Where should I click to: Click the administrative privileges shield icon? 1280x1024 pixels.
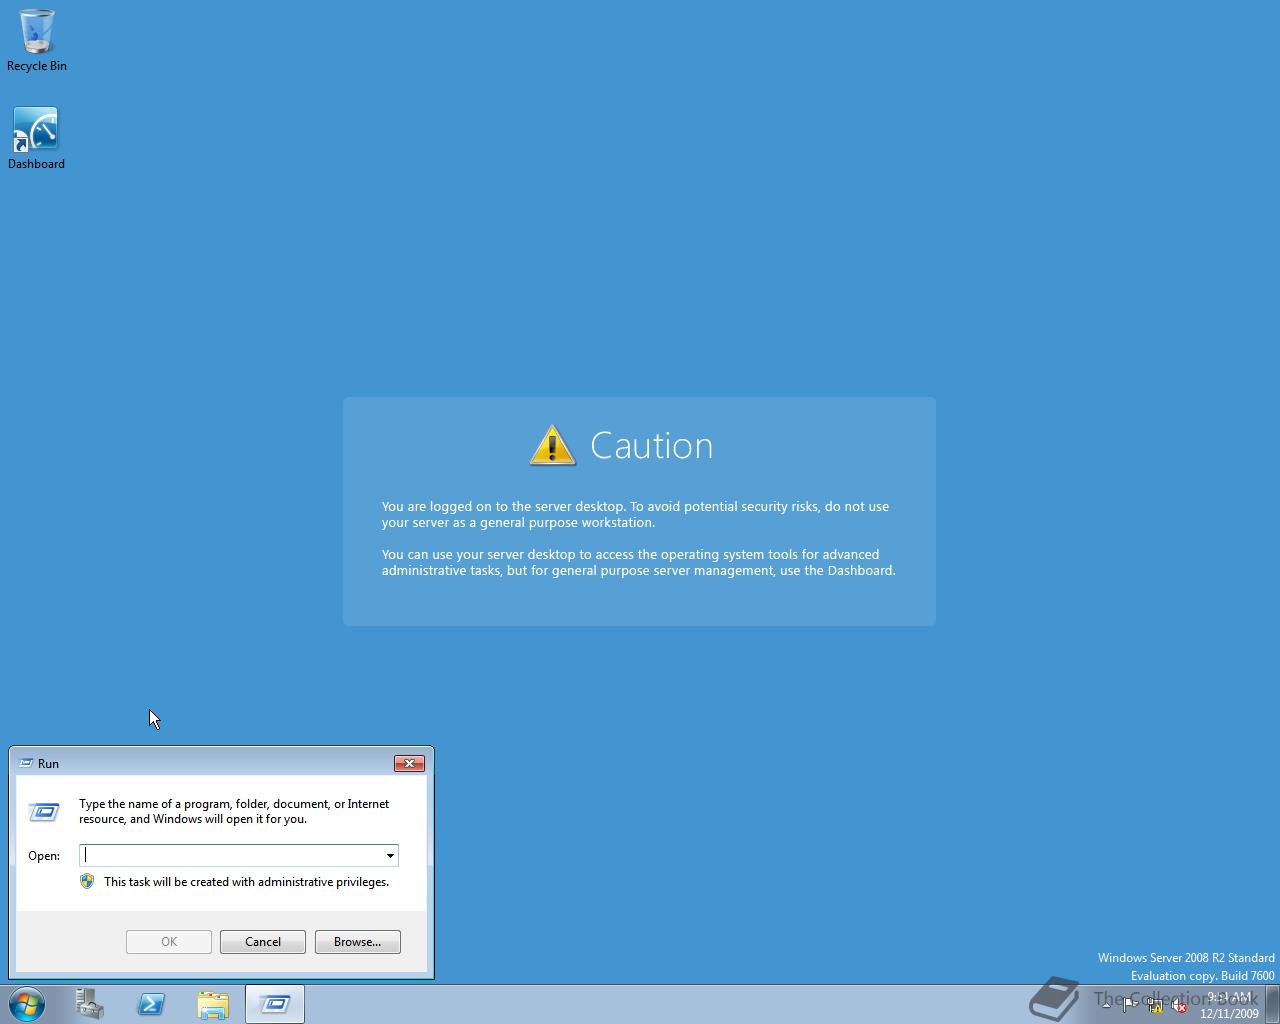[x=87, y=882]
